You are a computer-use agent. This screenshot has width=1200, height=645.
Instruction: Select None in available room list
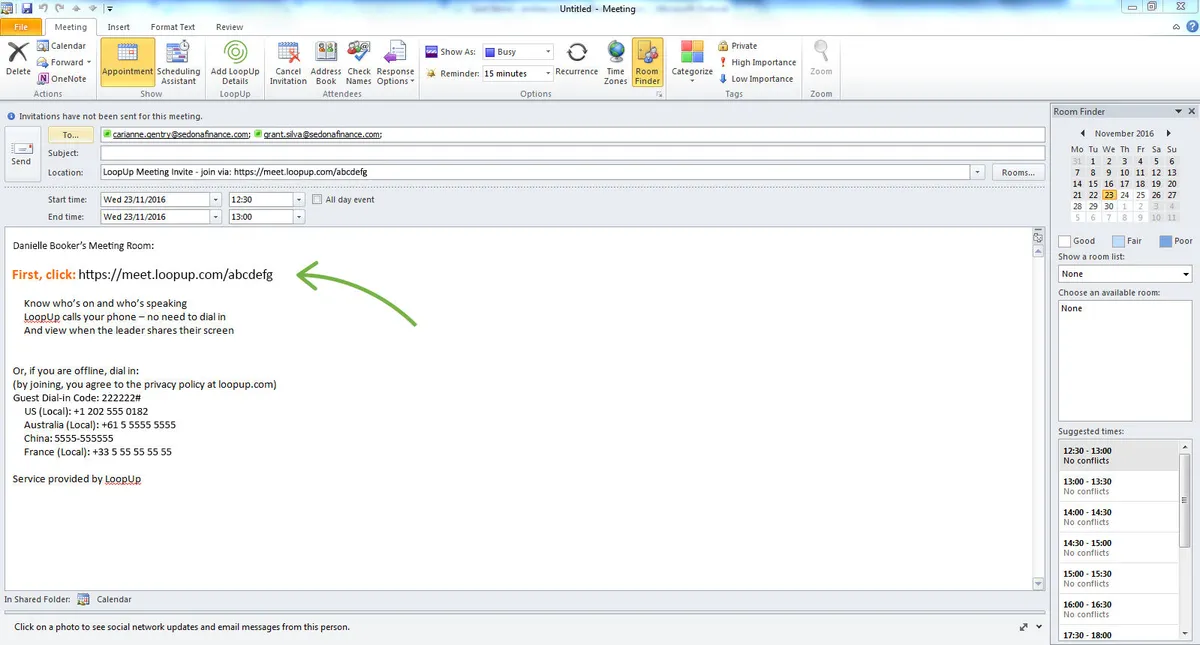click(x=1072, y=309)
